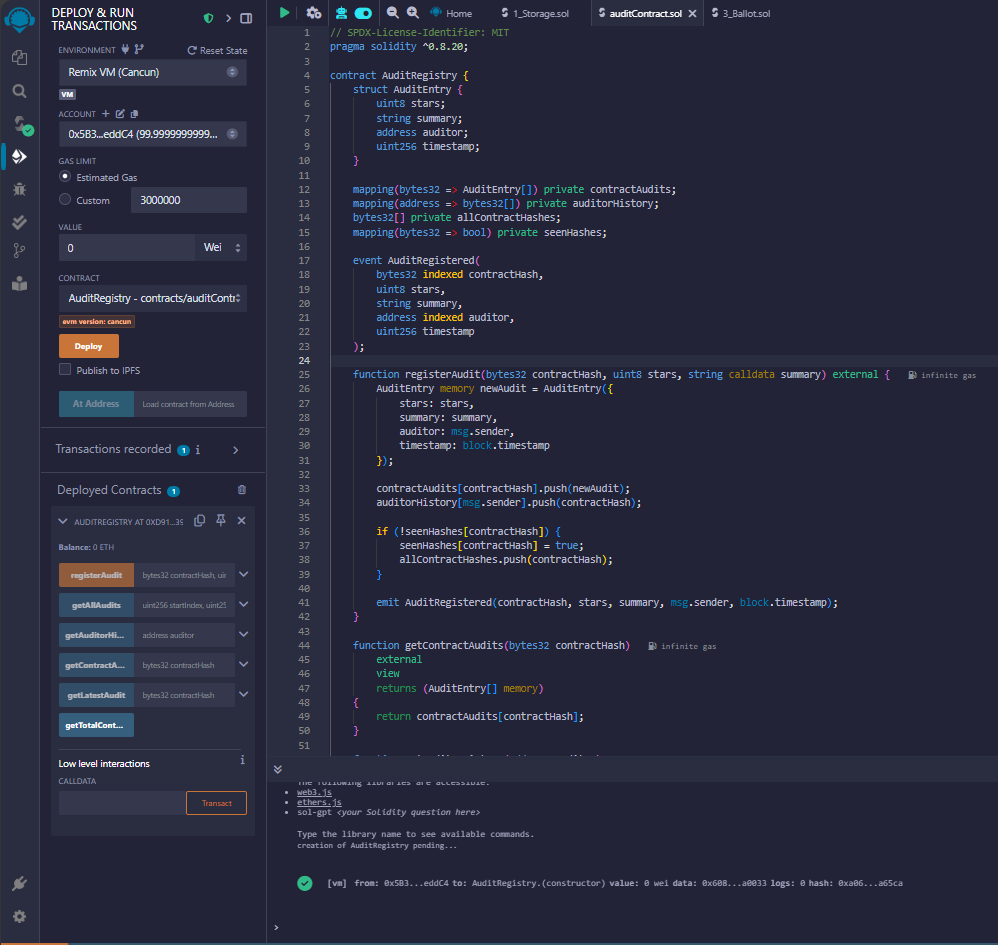Open the File Explorer sidebar icon
998x945 pixels.
(x=19, y=58)
